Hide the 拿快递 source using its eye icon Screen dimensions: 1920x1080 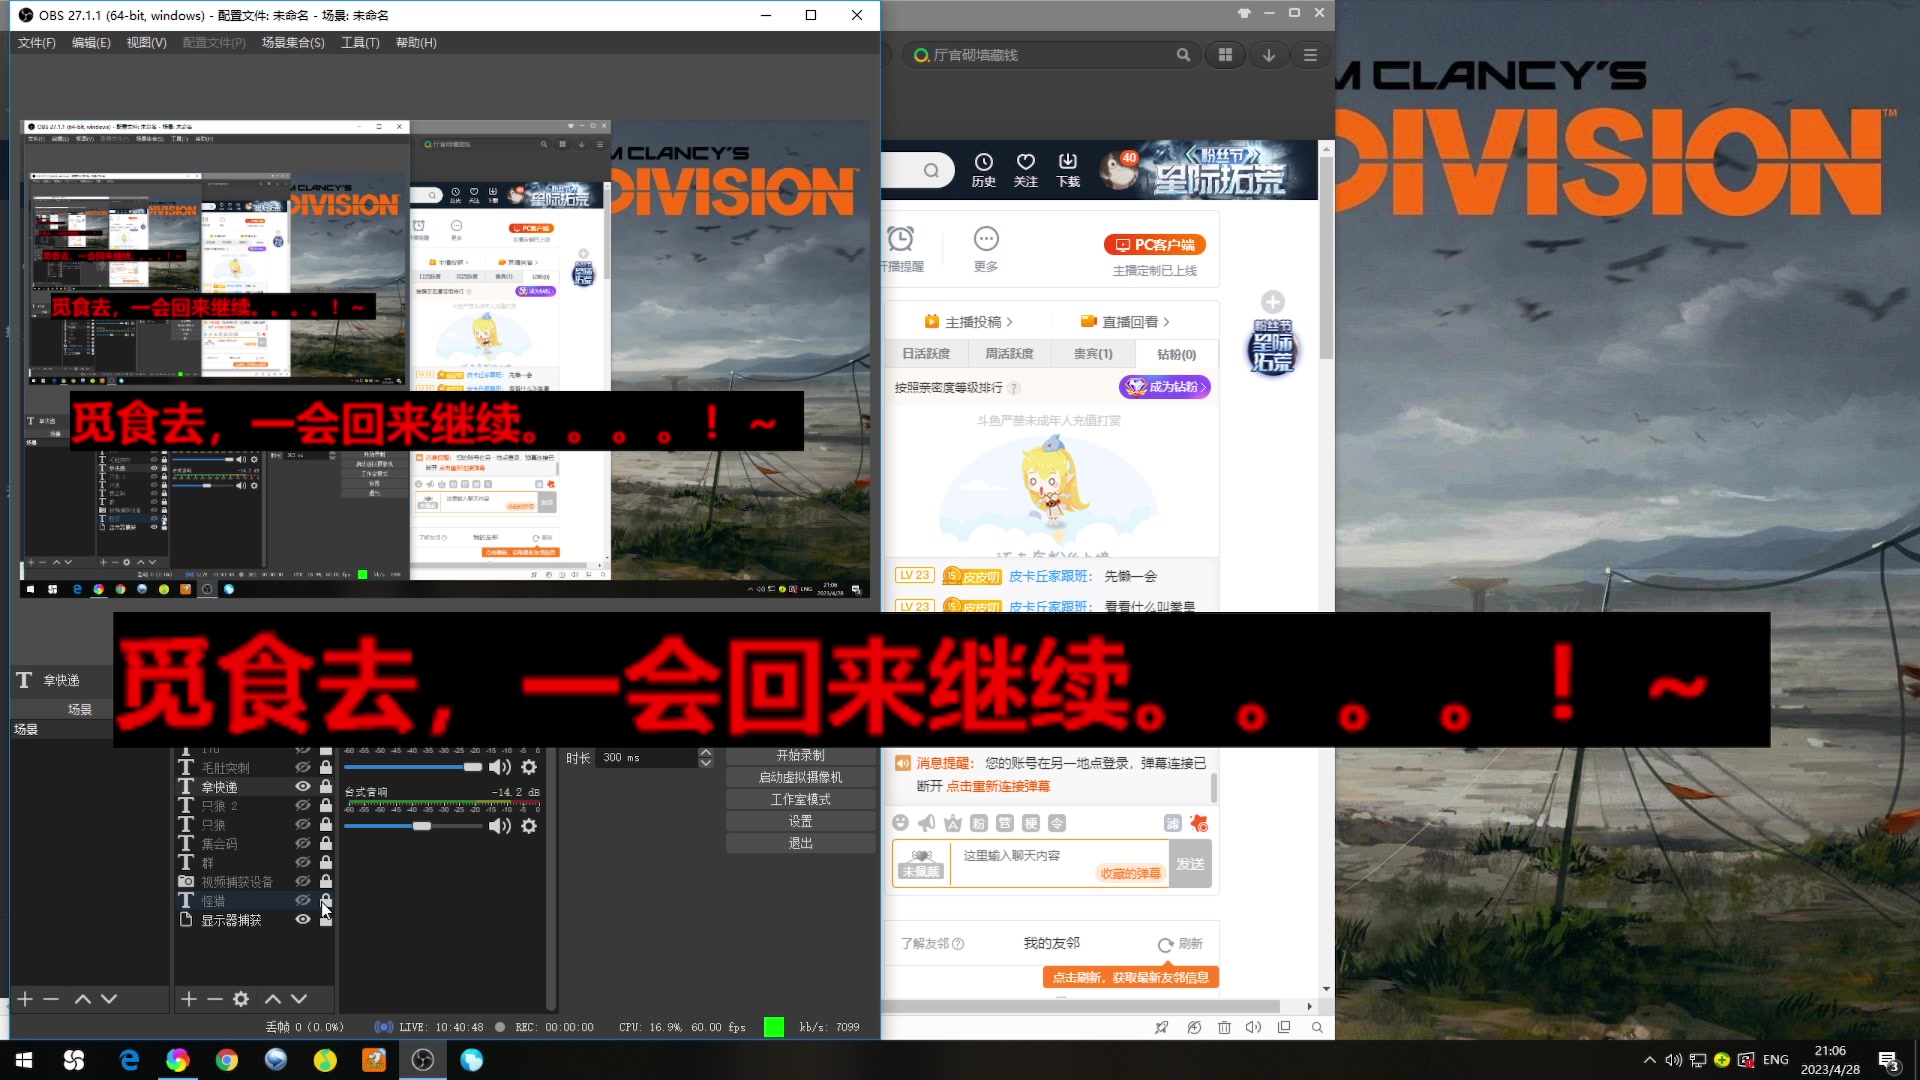[302, 787]
